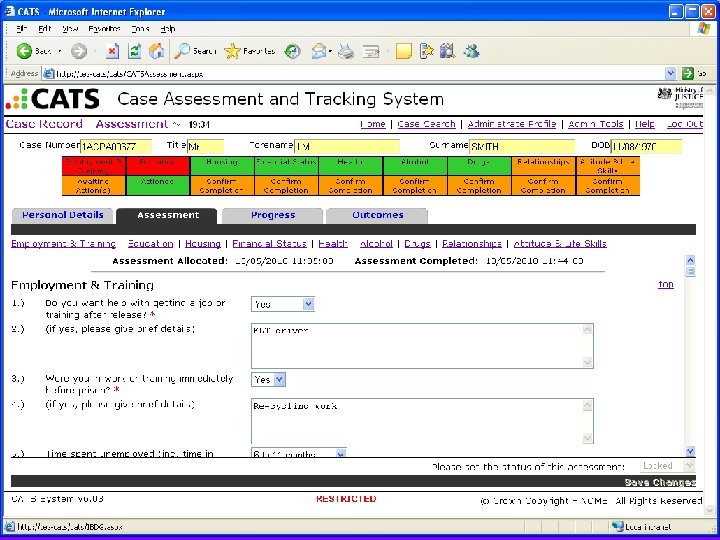This screenshot has height=540, width=720.
Task: Click the folder star icon in toolbar
Action: 426,51
